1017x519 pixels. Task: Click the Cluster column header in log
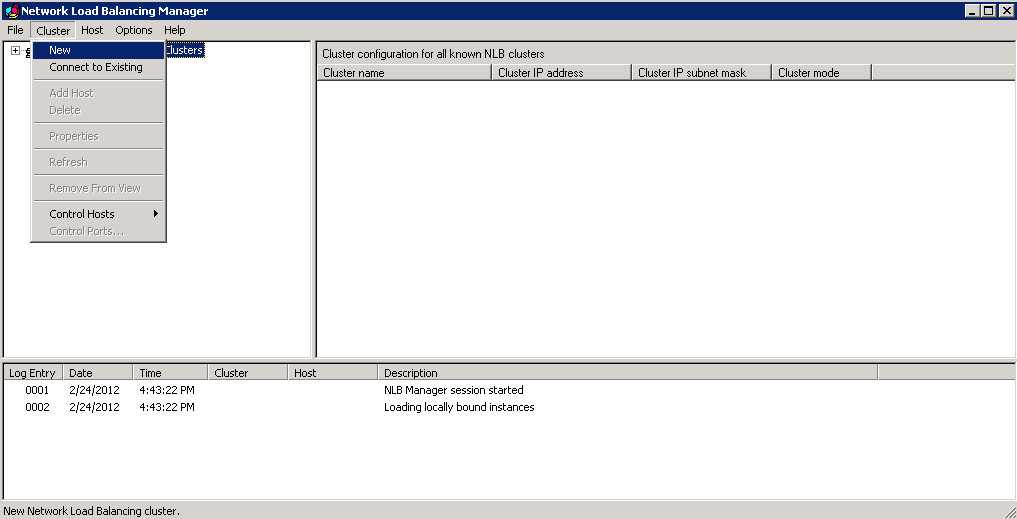tap(248, 372)
